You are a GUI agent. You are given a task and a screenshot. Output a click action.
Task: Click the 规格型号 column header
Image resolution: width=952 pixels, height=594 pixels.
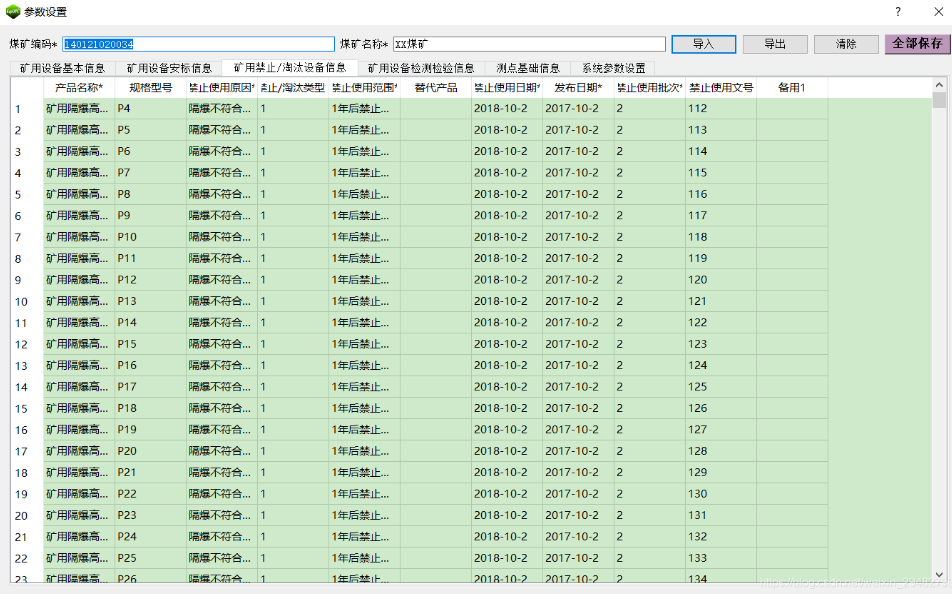[x=151, y=88]
